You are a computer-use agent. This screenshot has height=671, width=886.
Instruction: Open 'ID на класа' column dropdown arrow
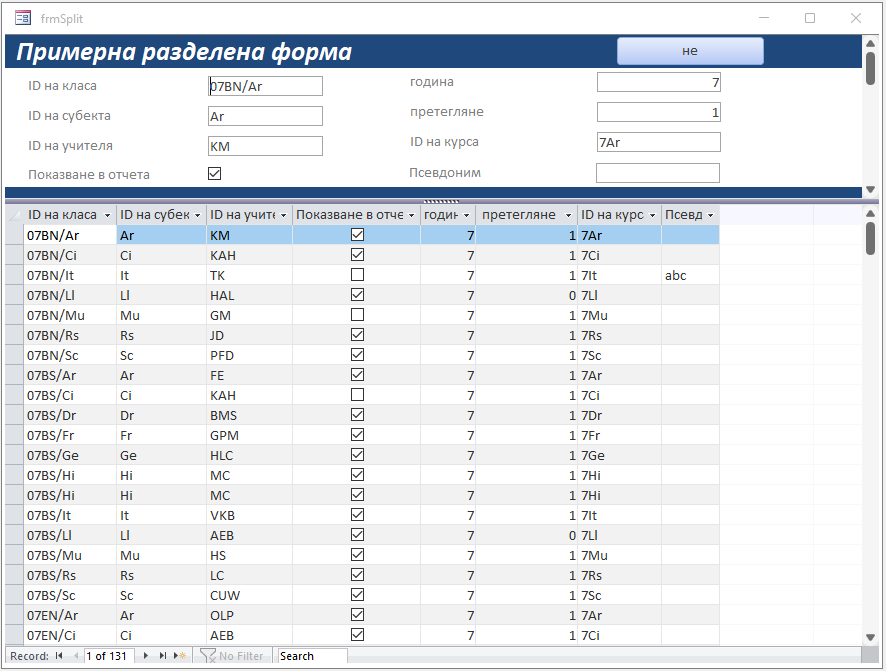(x=107, y=215)
